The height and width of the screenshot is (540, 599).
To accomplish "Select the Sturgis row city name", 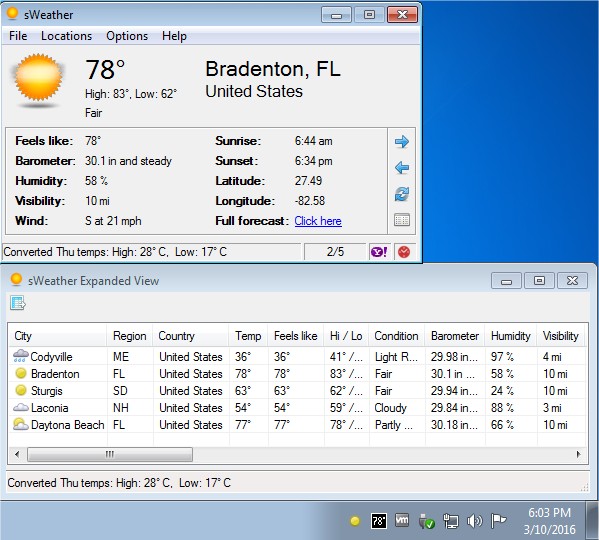I will tap(46, 391).
